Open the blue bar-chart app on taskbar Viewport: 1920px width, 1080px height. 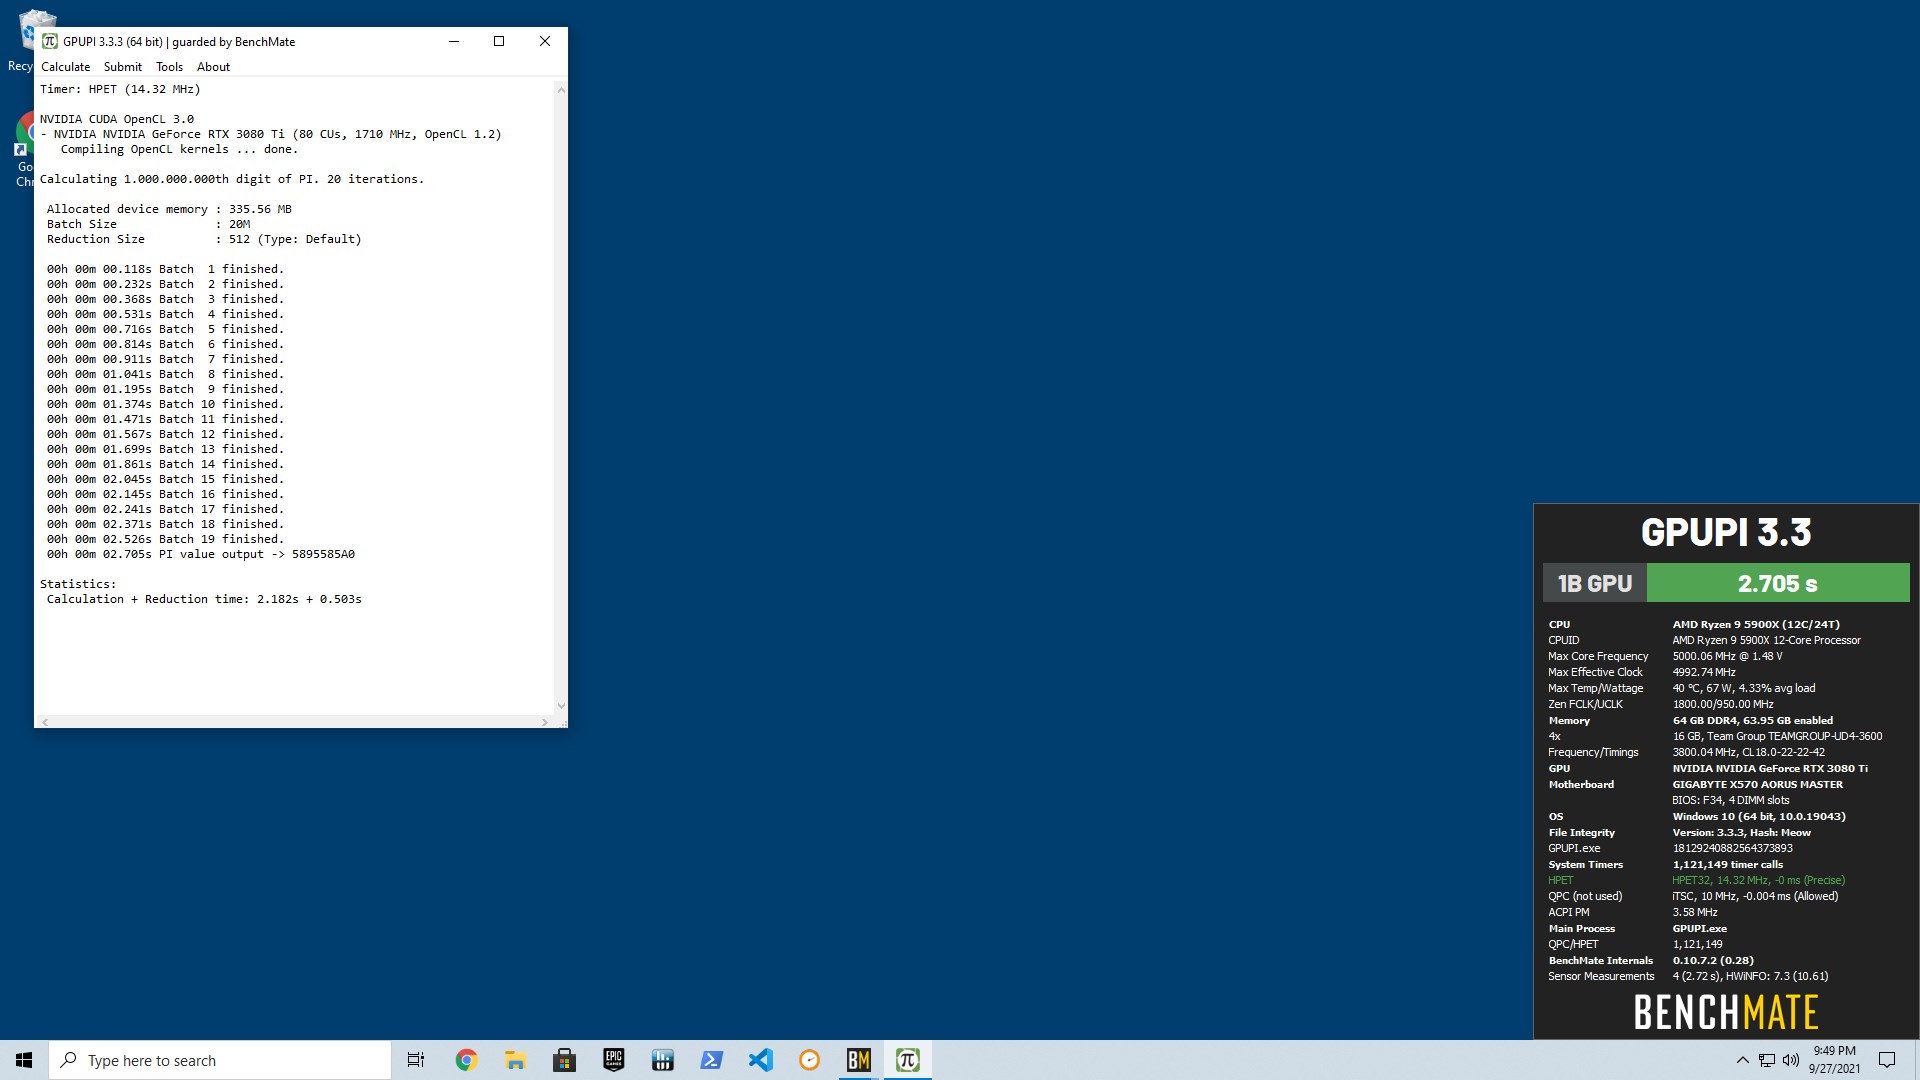(662, 1060)
